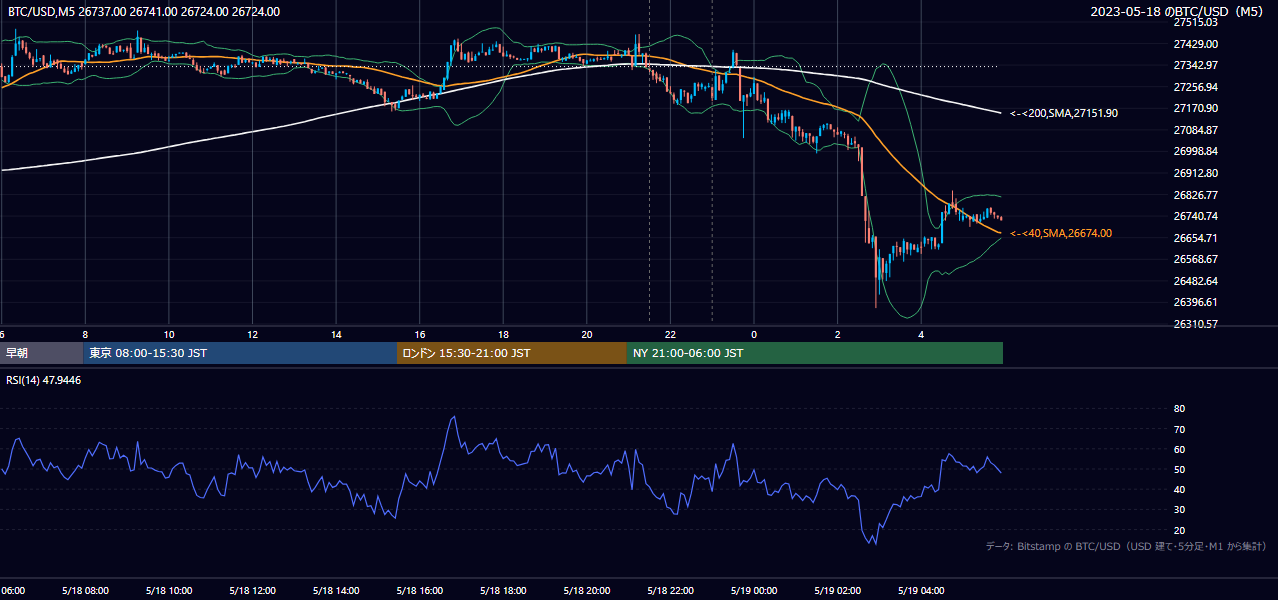Image resolution: width=1278 pixels, height=600 pixels.
Task: Click hour label 10 under the price chart
Action: click(x=169, y=334)
